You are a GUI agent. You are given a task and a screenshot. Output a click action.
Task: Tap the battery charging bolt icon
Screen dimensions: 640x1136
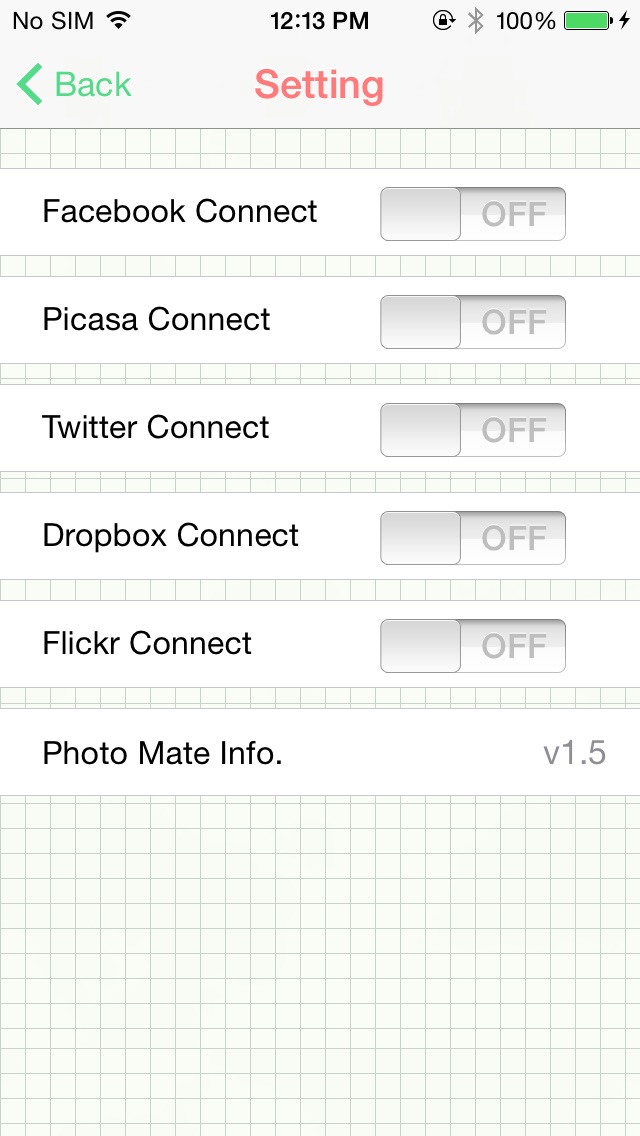(625, 20)
